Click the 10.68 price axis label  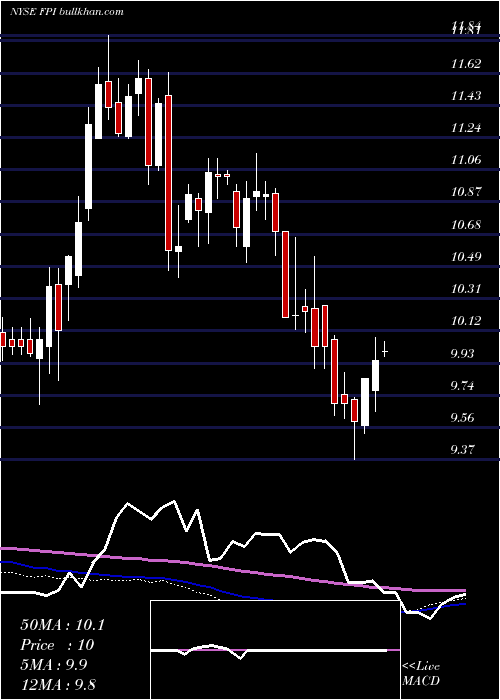click(x=466, y=225)
